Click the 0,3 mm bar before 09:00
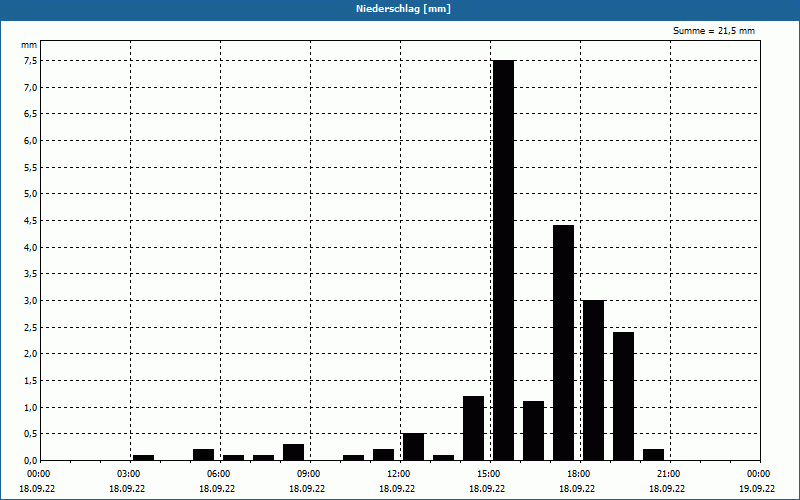The width and height of the screenshot is (800, 500). pyautogui.click(x=293, y=452)
